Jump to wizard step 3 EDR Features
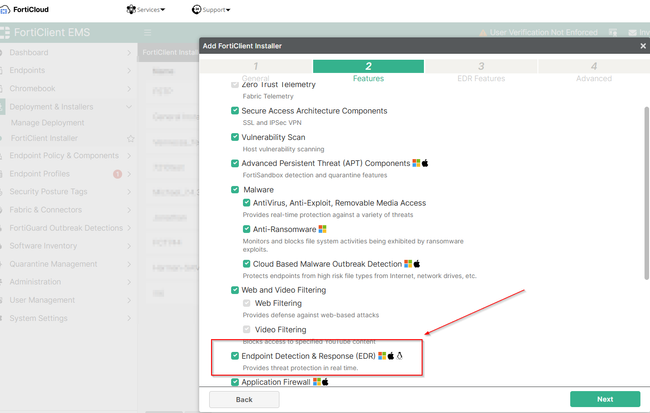 (x=481, y=71)
